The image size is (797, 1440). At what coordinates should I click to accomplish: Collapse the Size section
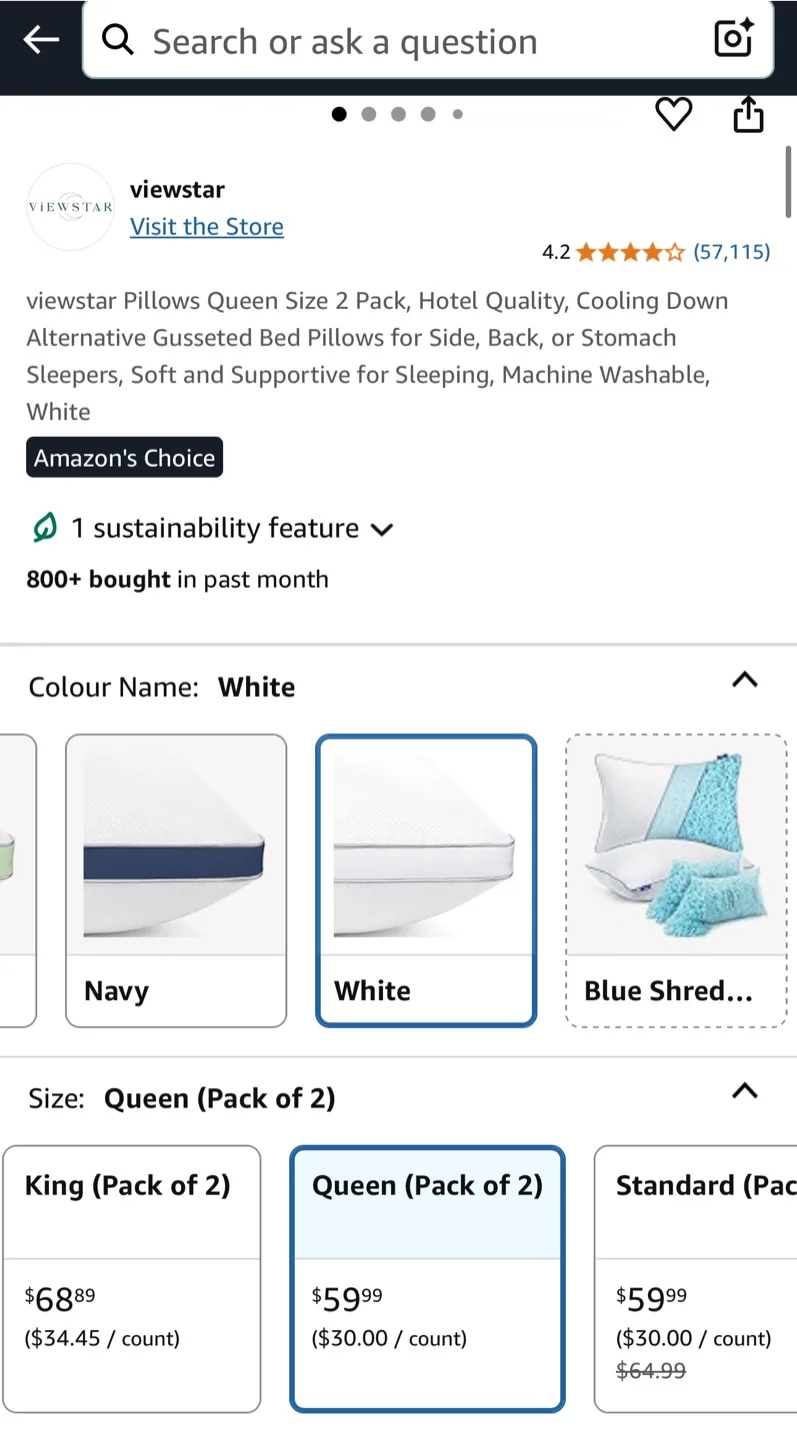click(x=744, y=1091)
